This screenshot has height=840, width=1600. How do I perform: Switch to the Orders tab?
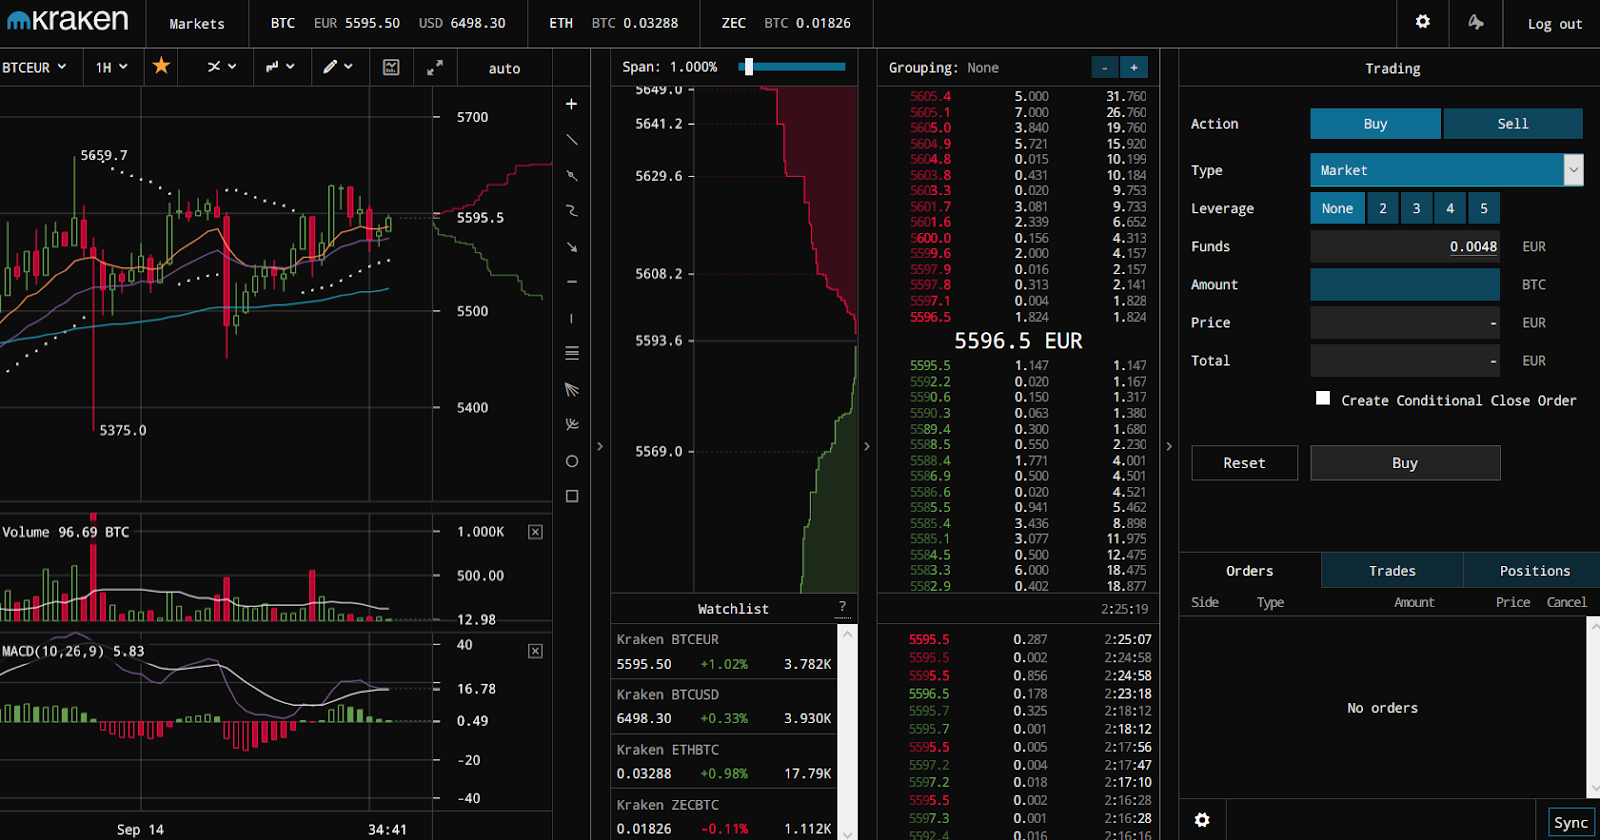coord(1250,571)
